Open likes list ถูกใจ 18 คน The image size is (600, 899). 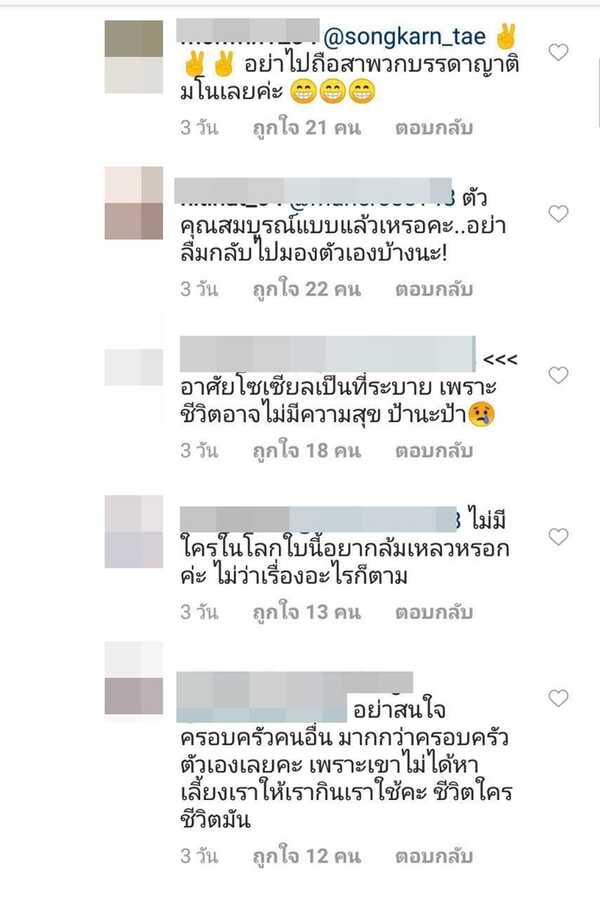(x=307, y=451)
